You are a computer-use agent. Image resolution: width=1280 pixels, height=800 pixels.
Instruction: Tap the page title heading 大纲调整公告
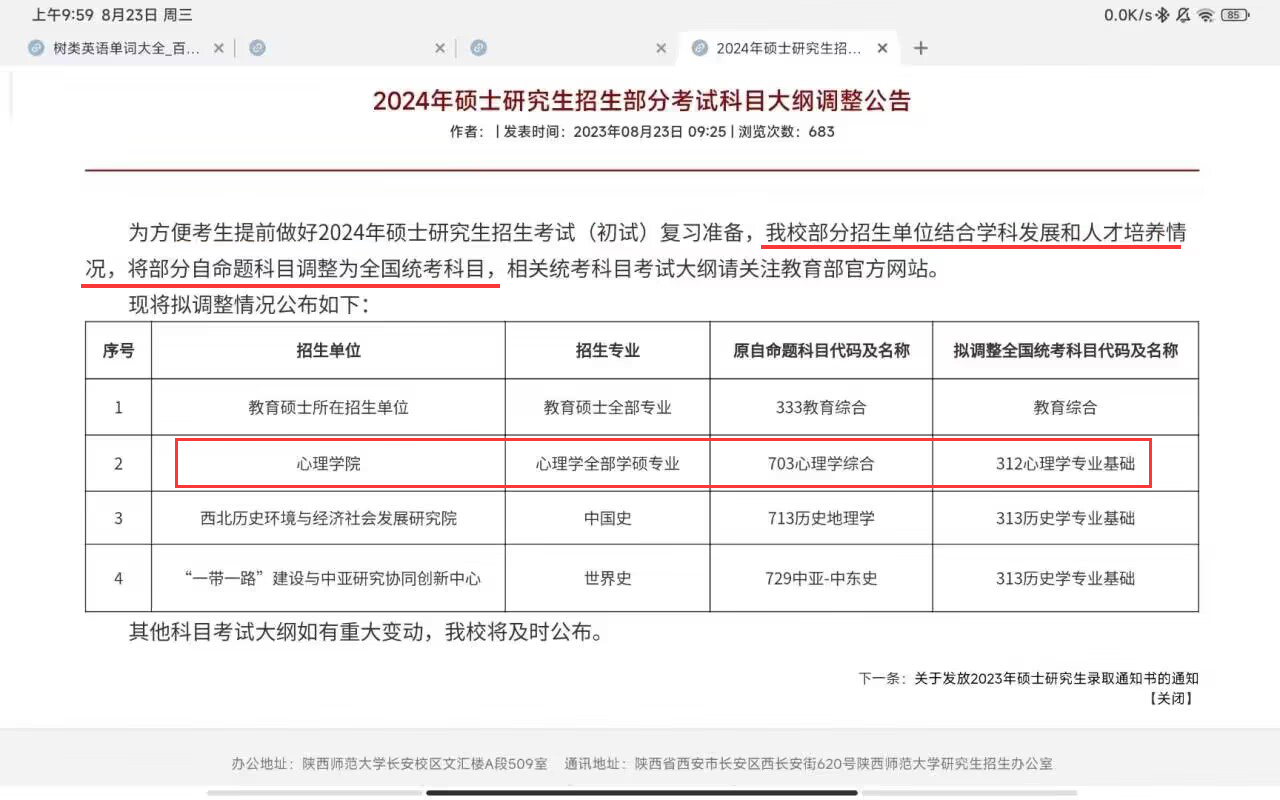coord(642,101)
